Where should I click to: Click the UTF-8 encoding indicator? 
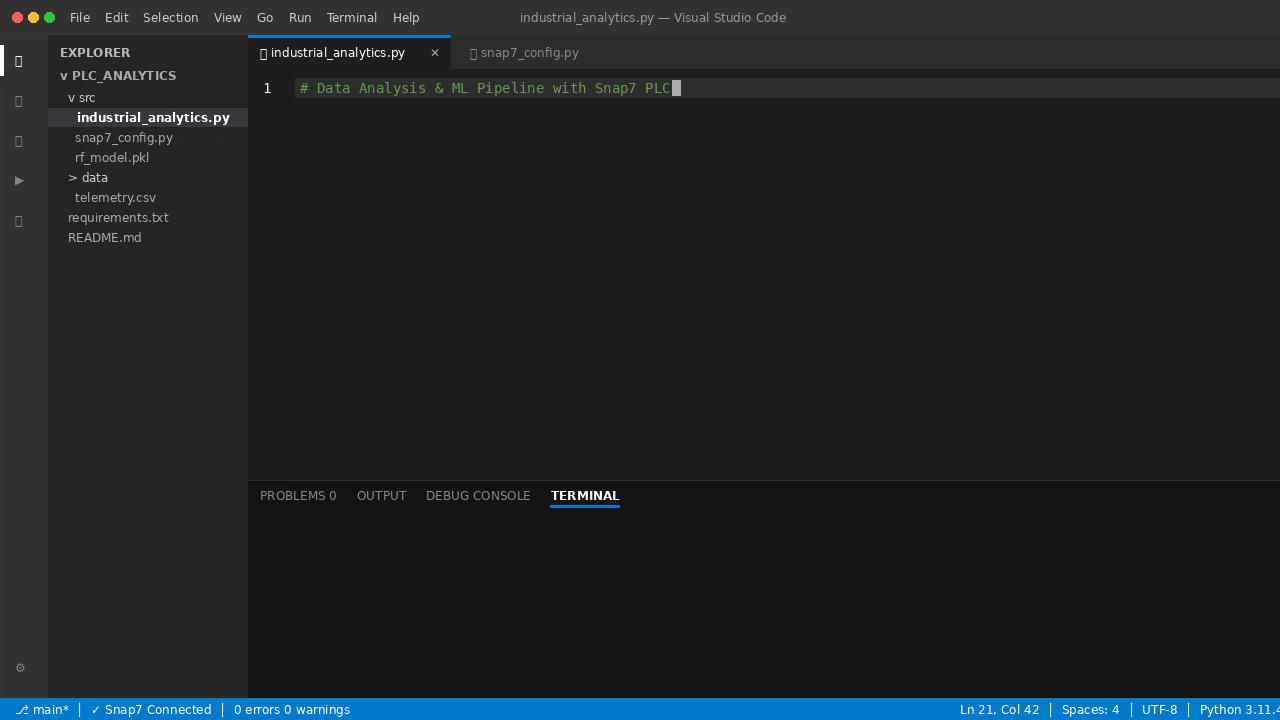pos(1159,710)
